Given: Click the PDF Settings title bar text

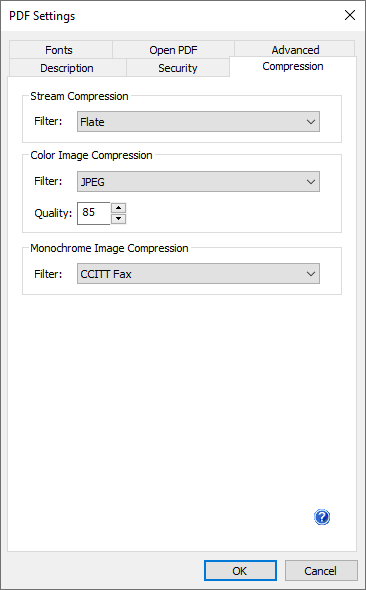Looking at the screenshot, I should (42, 16).
